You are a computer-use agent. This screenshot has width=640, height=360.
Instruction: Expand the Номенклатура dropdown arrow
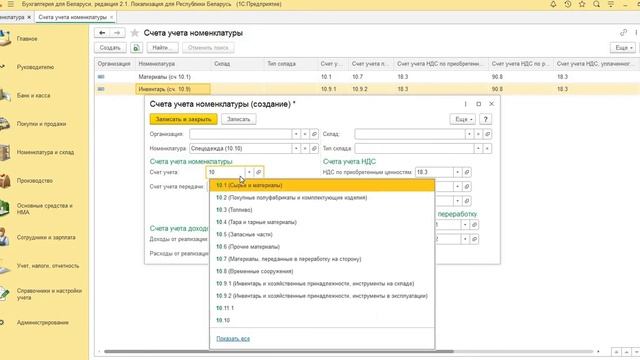[x=296, y=149]
